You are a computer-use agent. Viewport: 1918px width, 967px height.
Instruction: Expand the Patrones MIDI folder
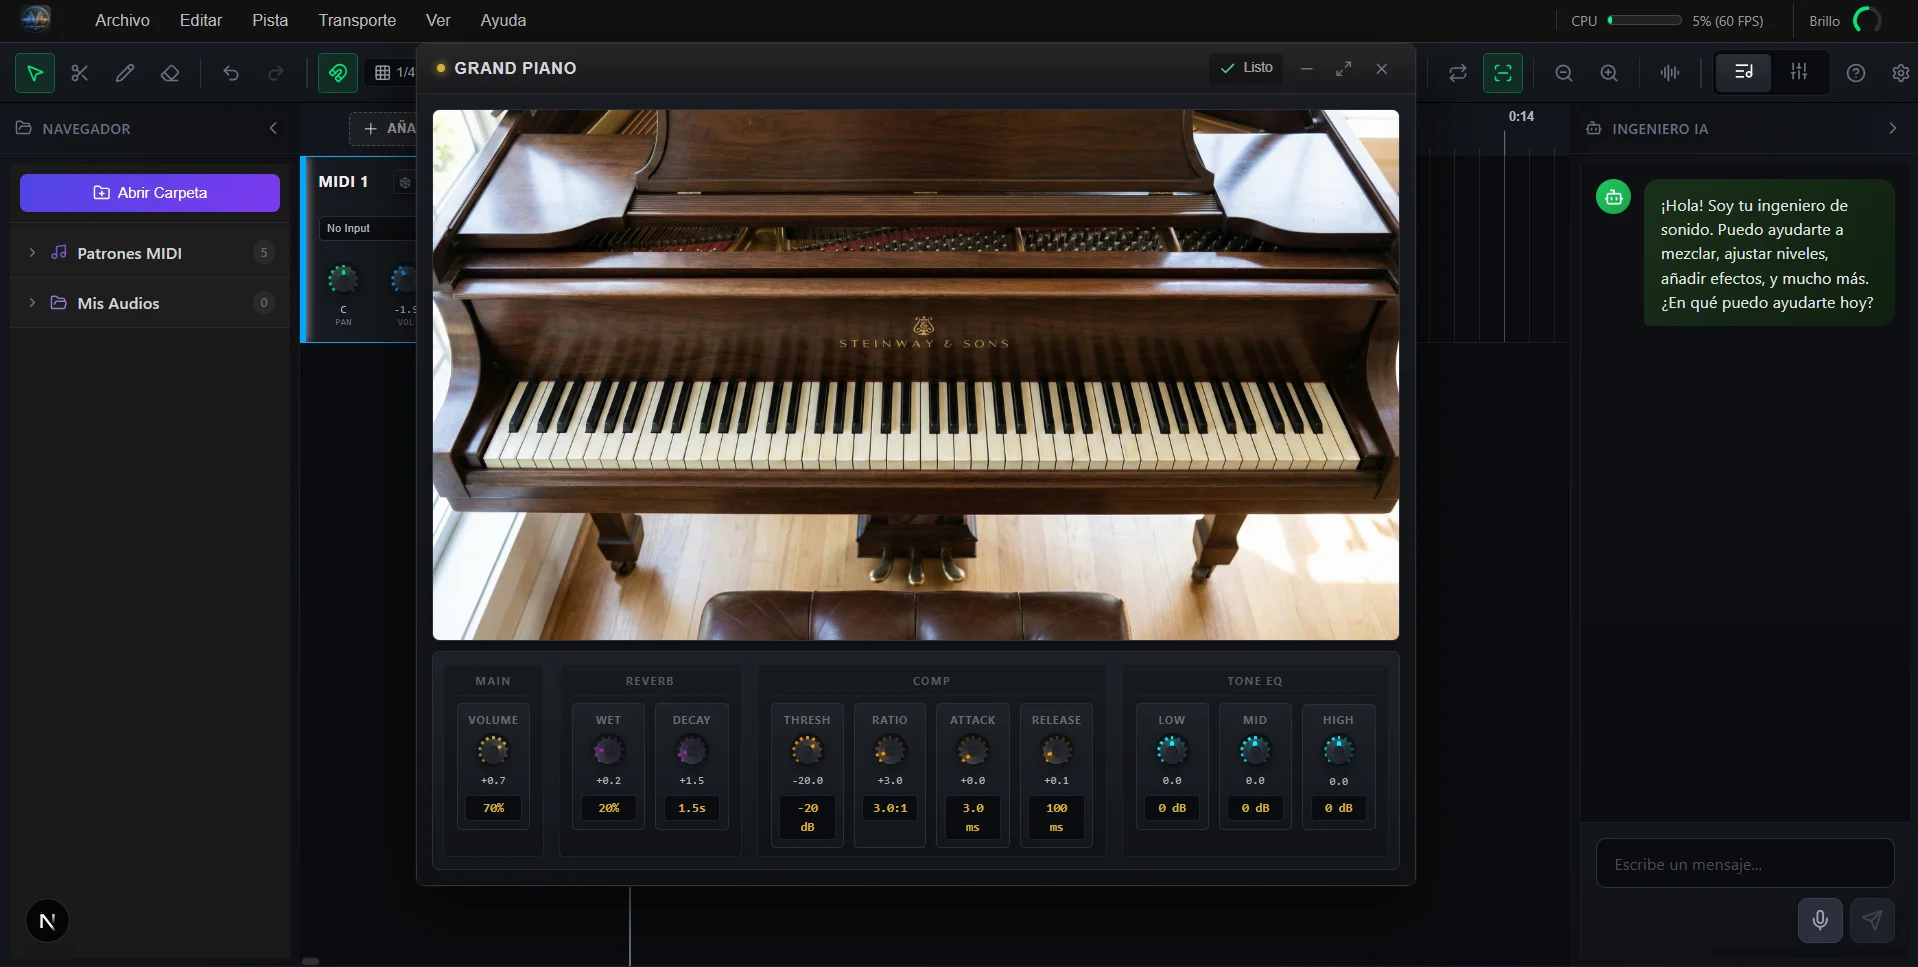(32, 253)
